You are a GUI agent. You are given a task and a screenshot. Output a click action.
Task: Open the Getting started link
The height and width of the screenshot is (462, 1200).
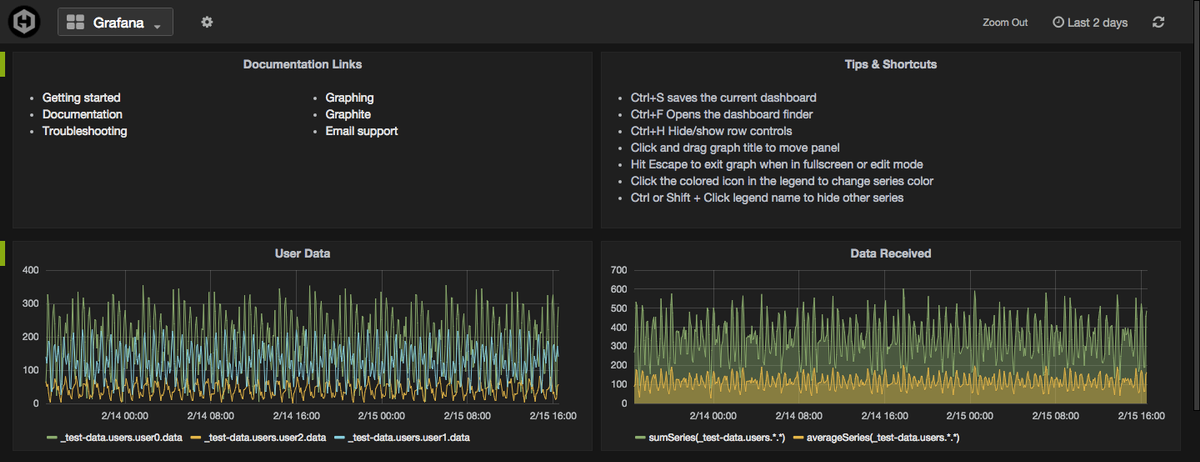pyautogui.click(x=81, y=98)
